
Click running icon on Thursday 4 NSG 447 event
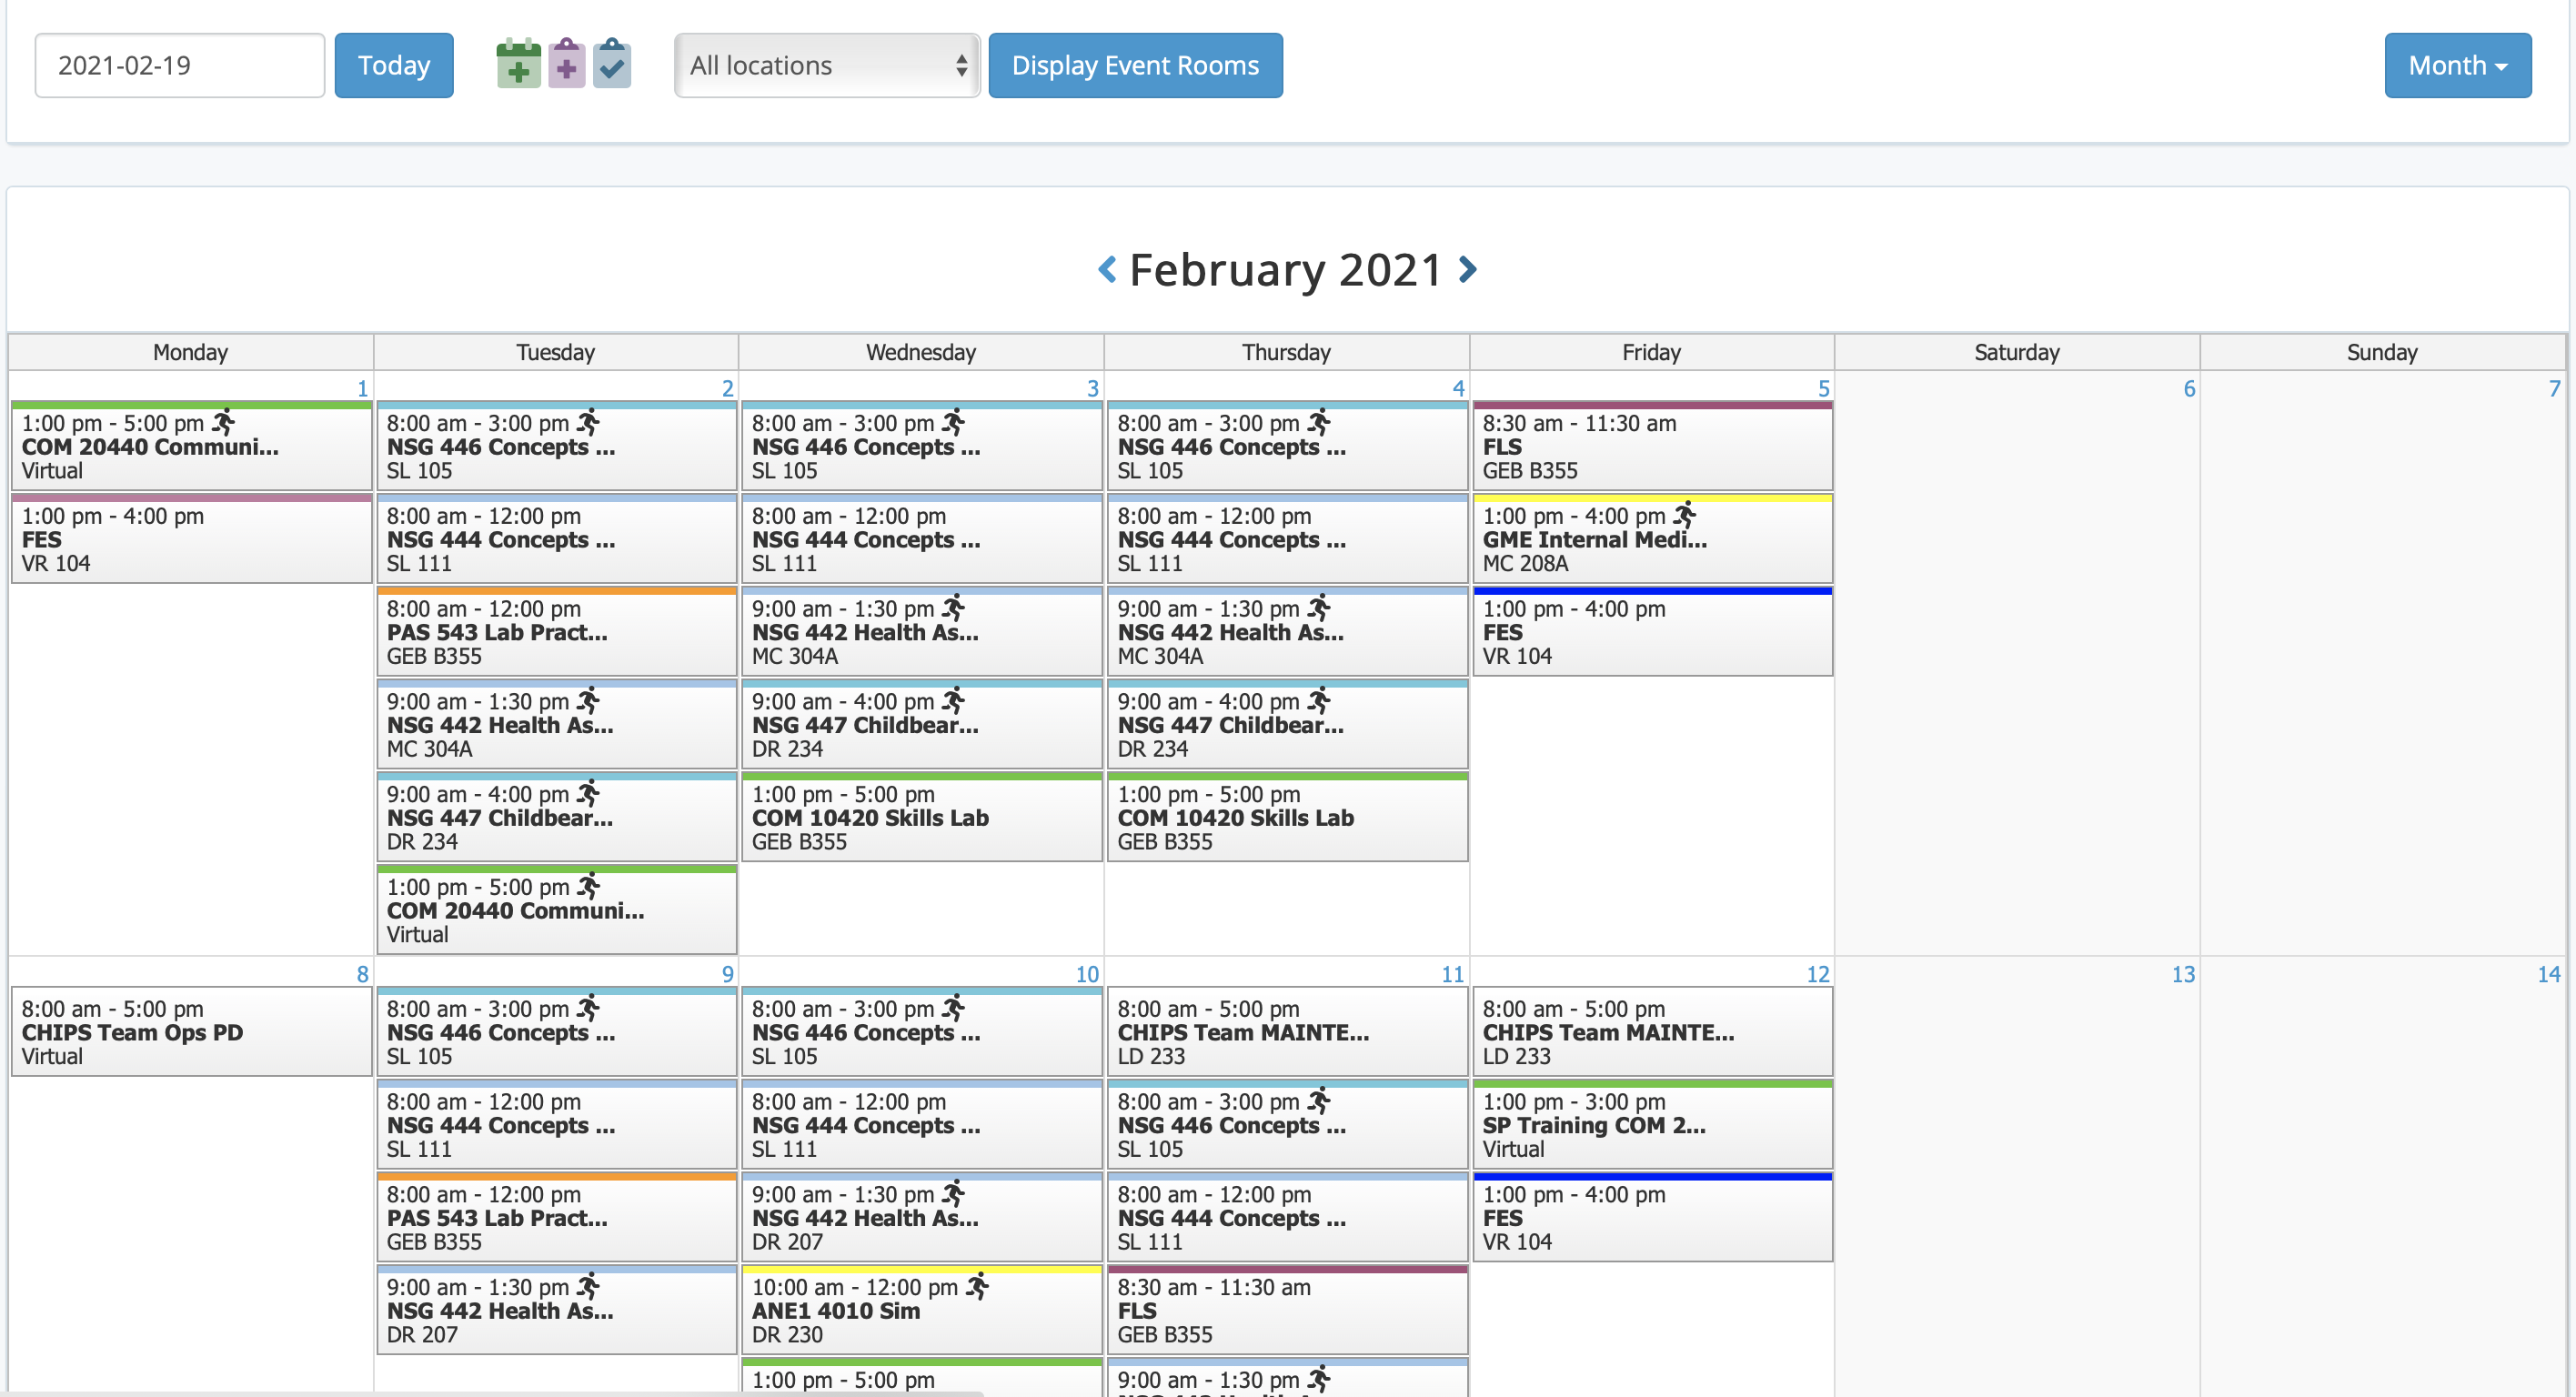coord(1319,700)
